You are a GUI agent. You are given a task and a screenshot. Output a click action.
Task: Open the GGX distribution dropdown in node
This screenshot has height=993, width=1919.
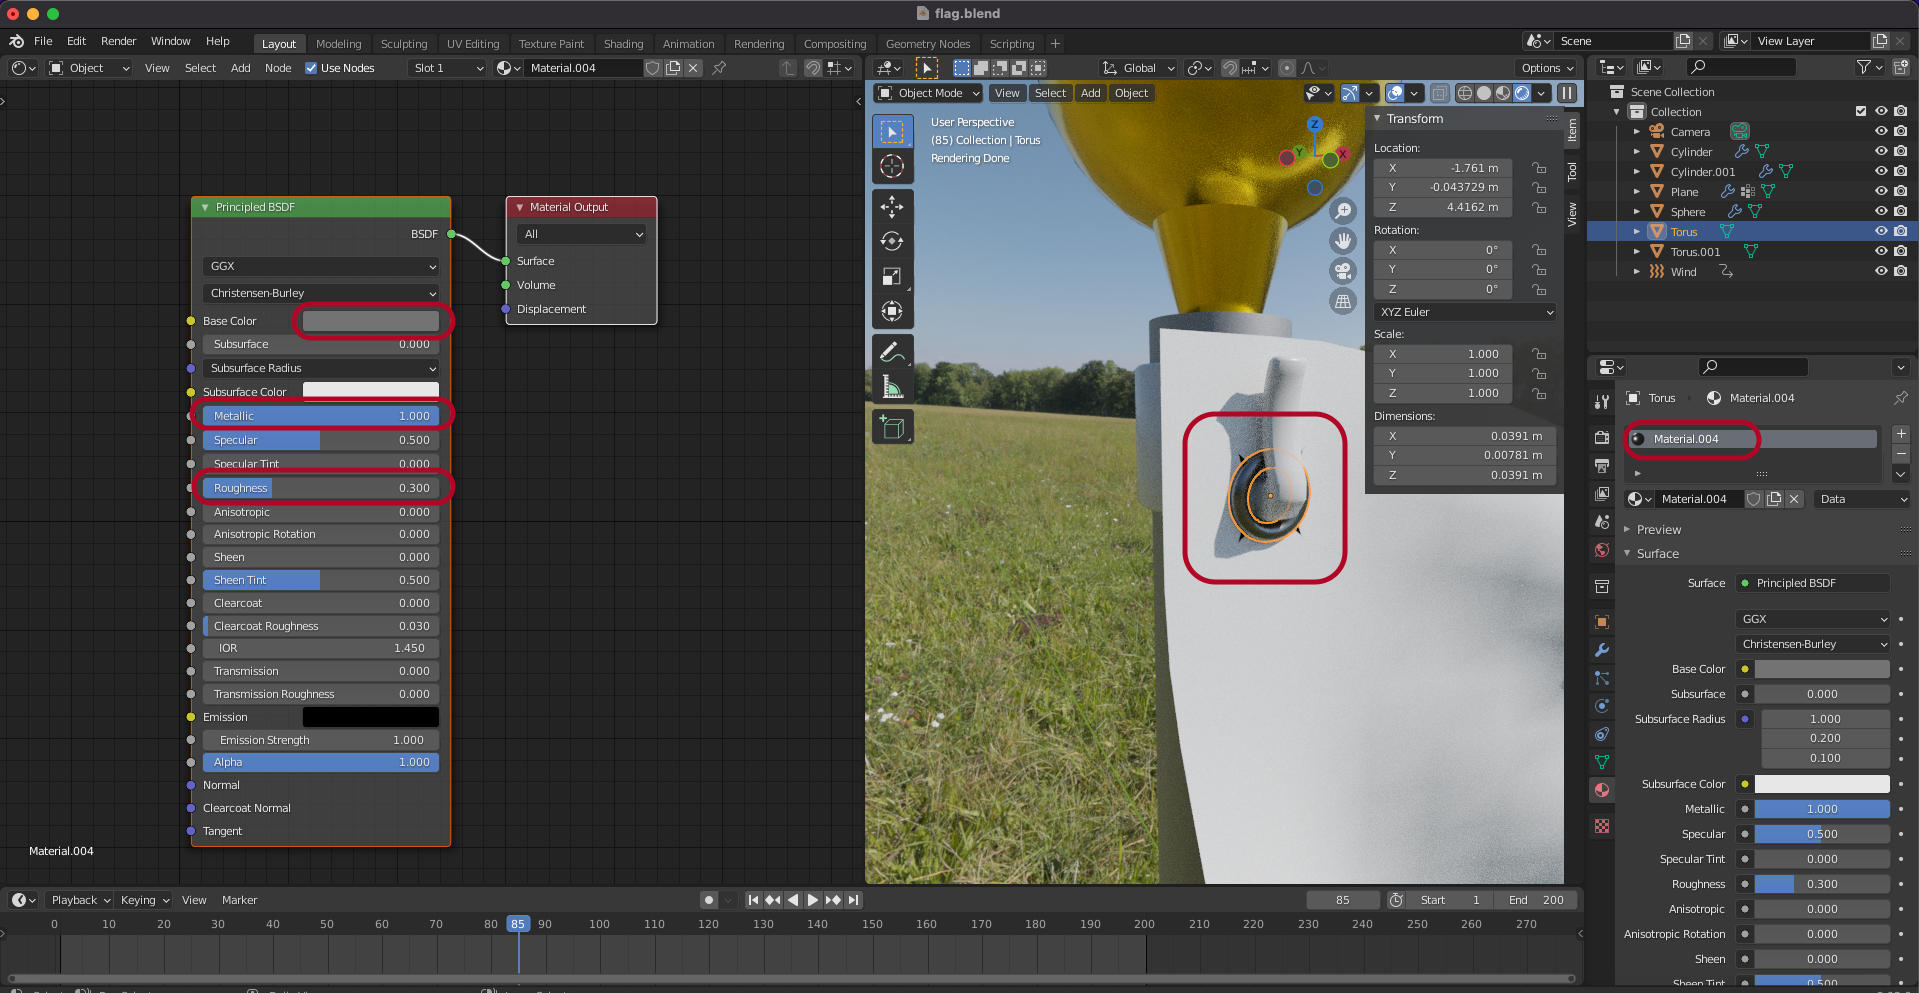pos(321,266)
